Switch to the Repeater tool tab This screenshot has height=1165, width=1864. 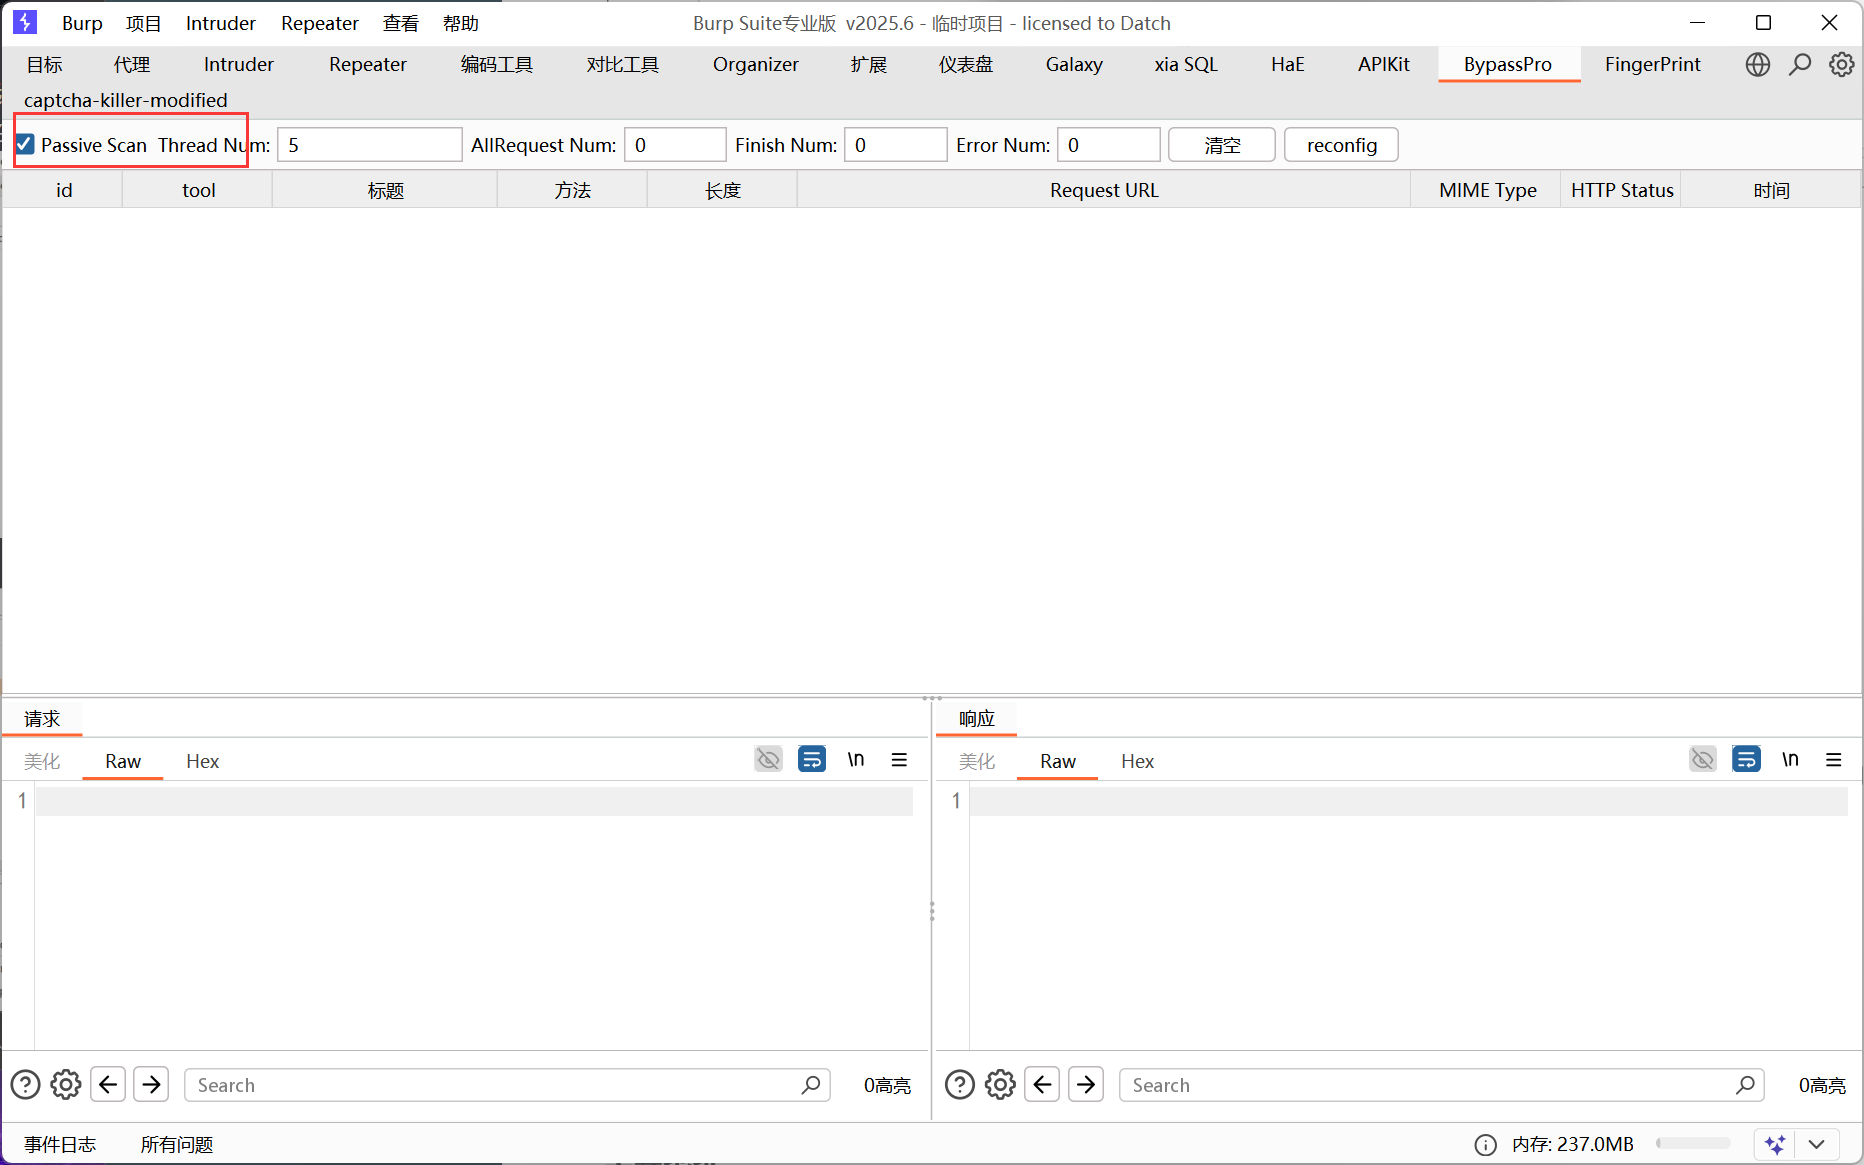click(368, 65)
